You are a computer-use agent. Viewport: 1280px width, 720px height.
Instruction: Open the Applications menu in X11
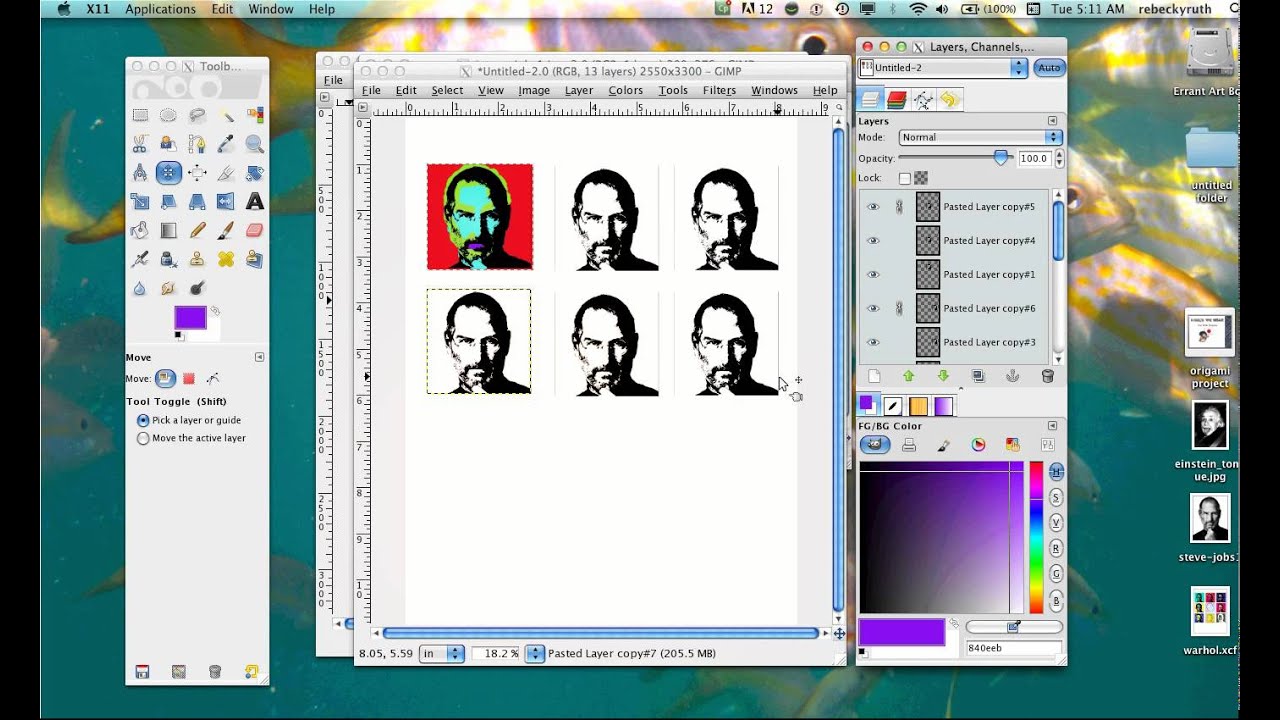click(160, 9)
